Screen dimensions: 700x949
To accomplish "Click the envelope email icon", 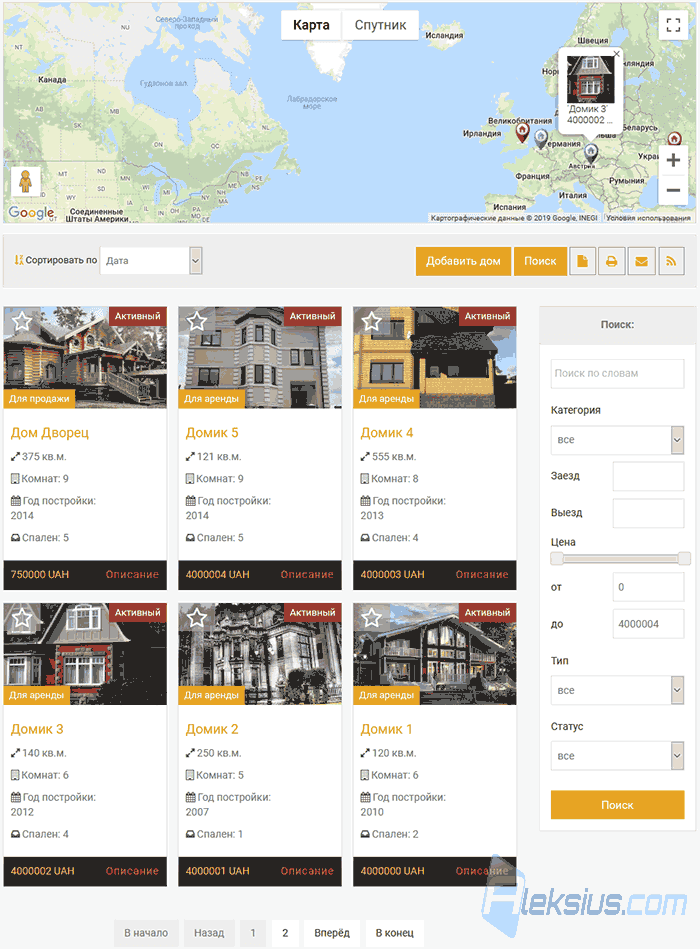I will 641,261.
